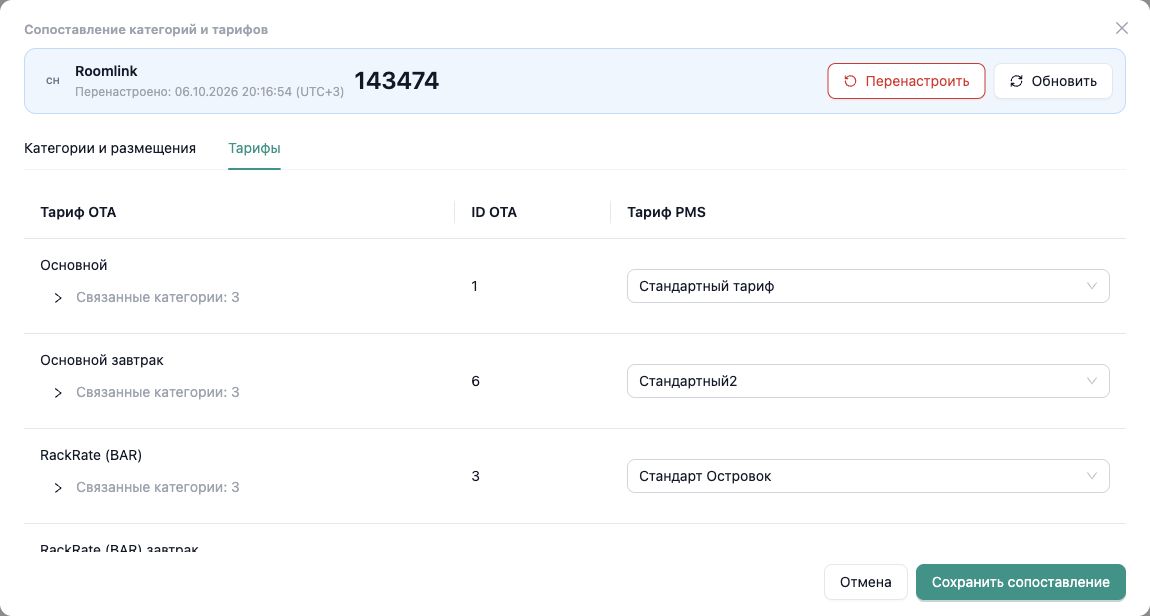
Task: Click the ID OTA column header
Action: 494,213
